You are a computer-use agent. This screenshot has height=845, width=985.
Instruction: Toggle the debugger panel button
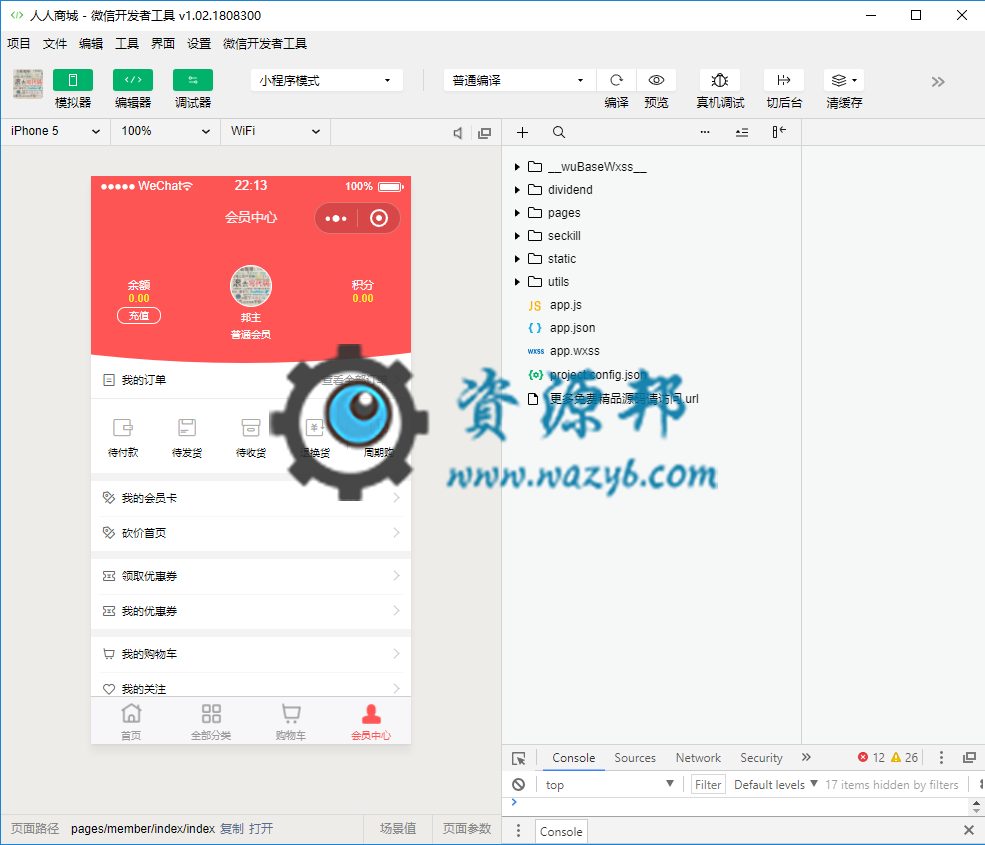(x=193, y=80)
